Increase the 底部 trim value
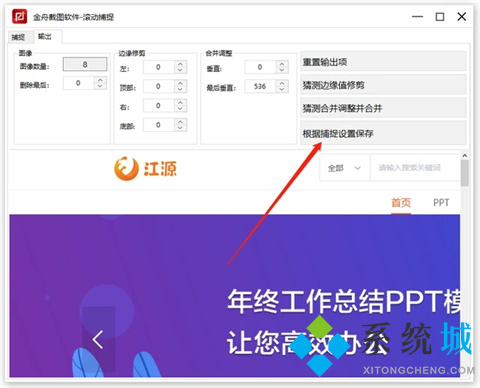Image resolution: width=480 pixels, height=388 pixels. click(x=180, y=122)
